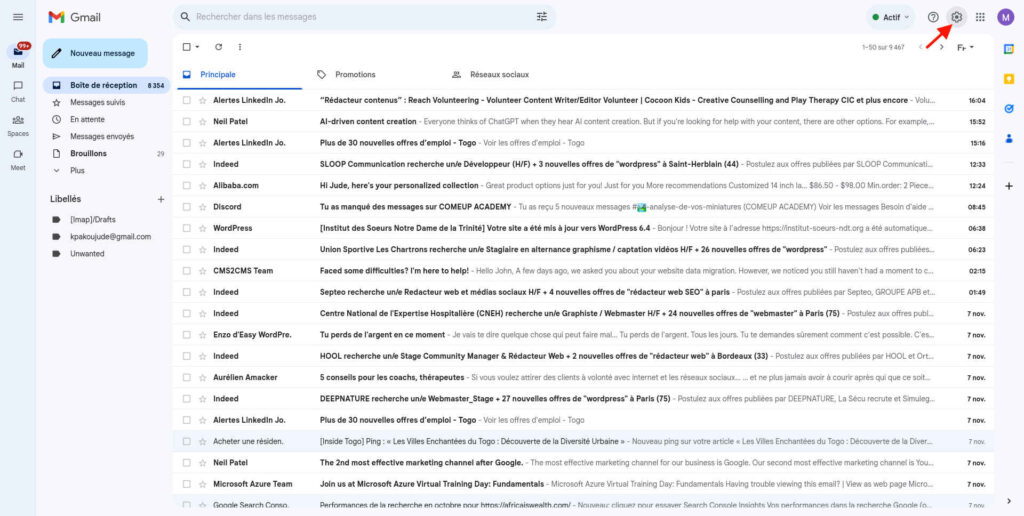
Task: Open Acheter une résiden. Inside Togo email
Action: (583, 442)
